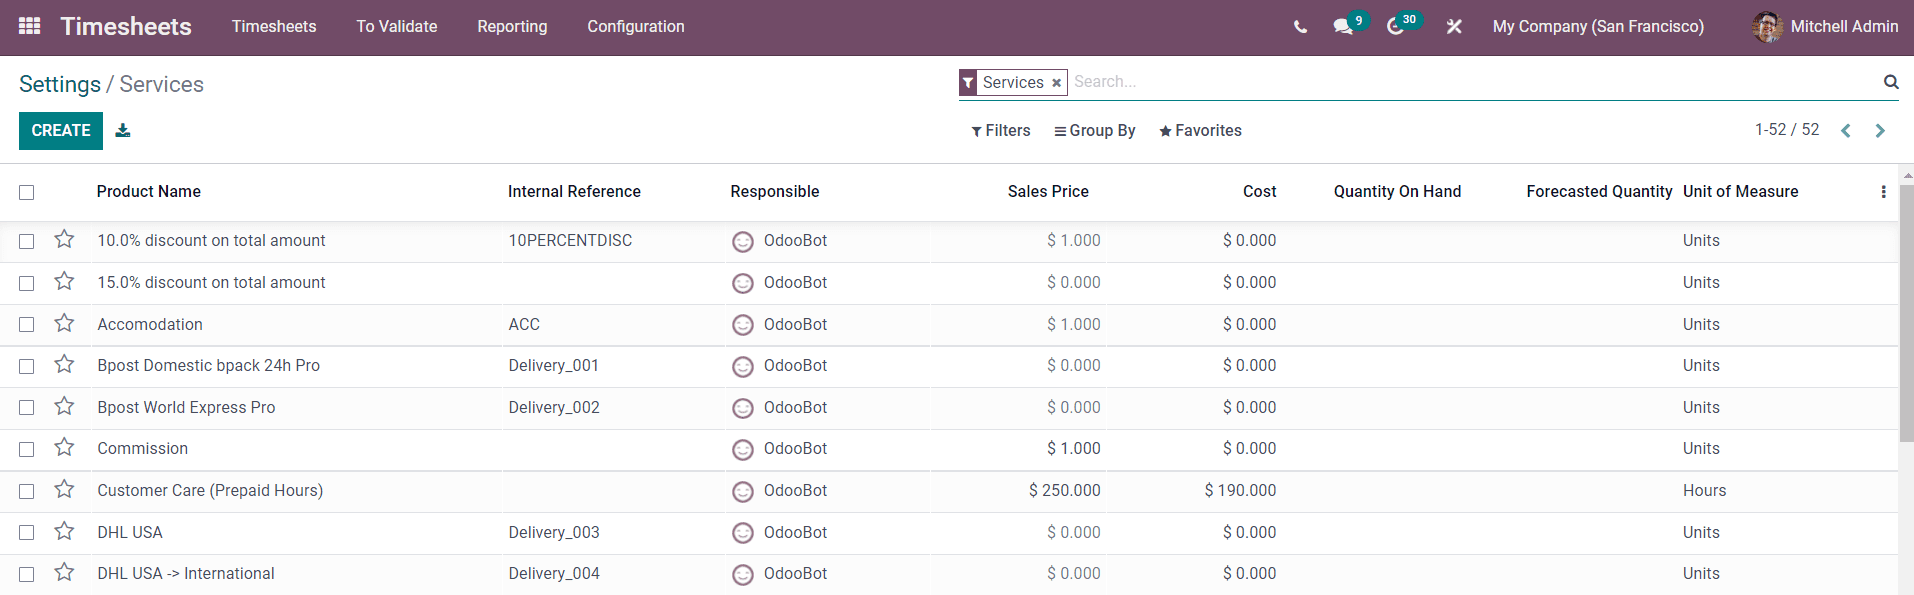Star Bpost World Express Pro
The height and width of the screenshot is (595, 1914).
pyautogui.click(x=64, y=406)
